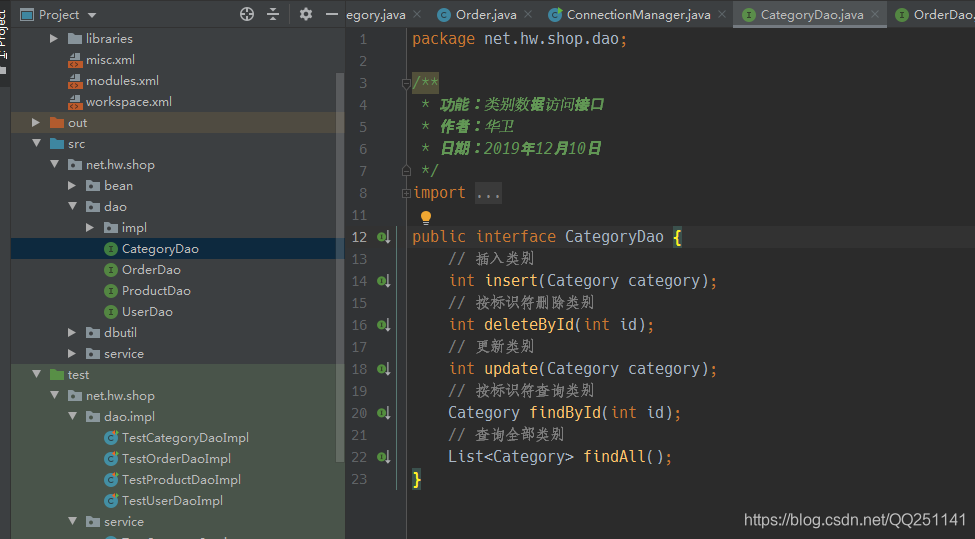The image size is (975, 539).
Task: Select misc.xml in project tree
Action: coord(110,60)
